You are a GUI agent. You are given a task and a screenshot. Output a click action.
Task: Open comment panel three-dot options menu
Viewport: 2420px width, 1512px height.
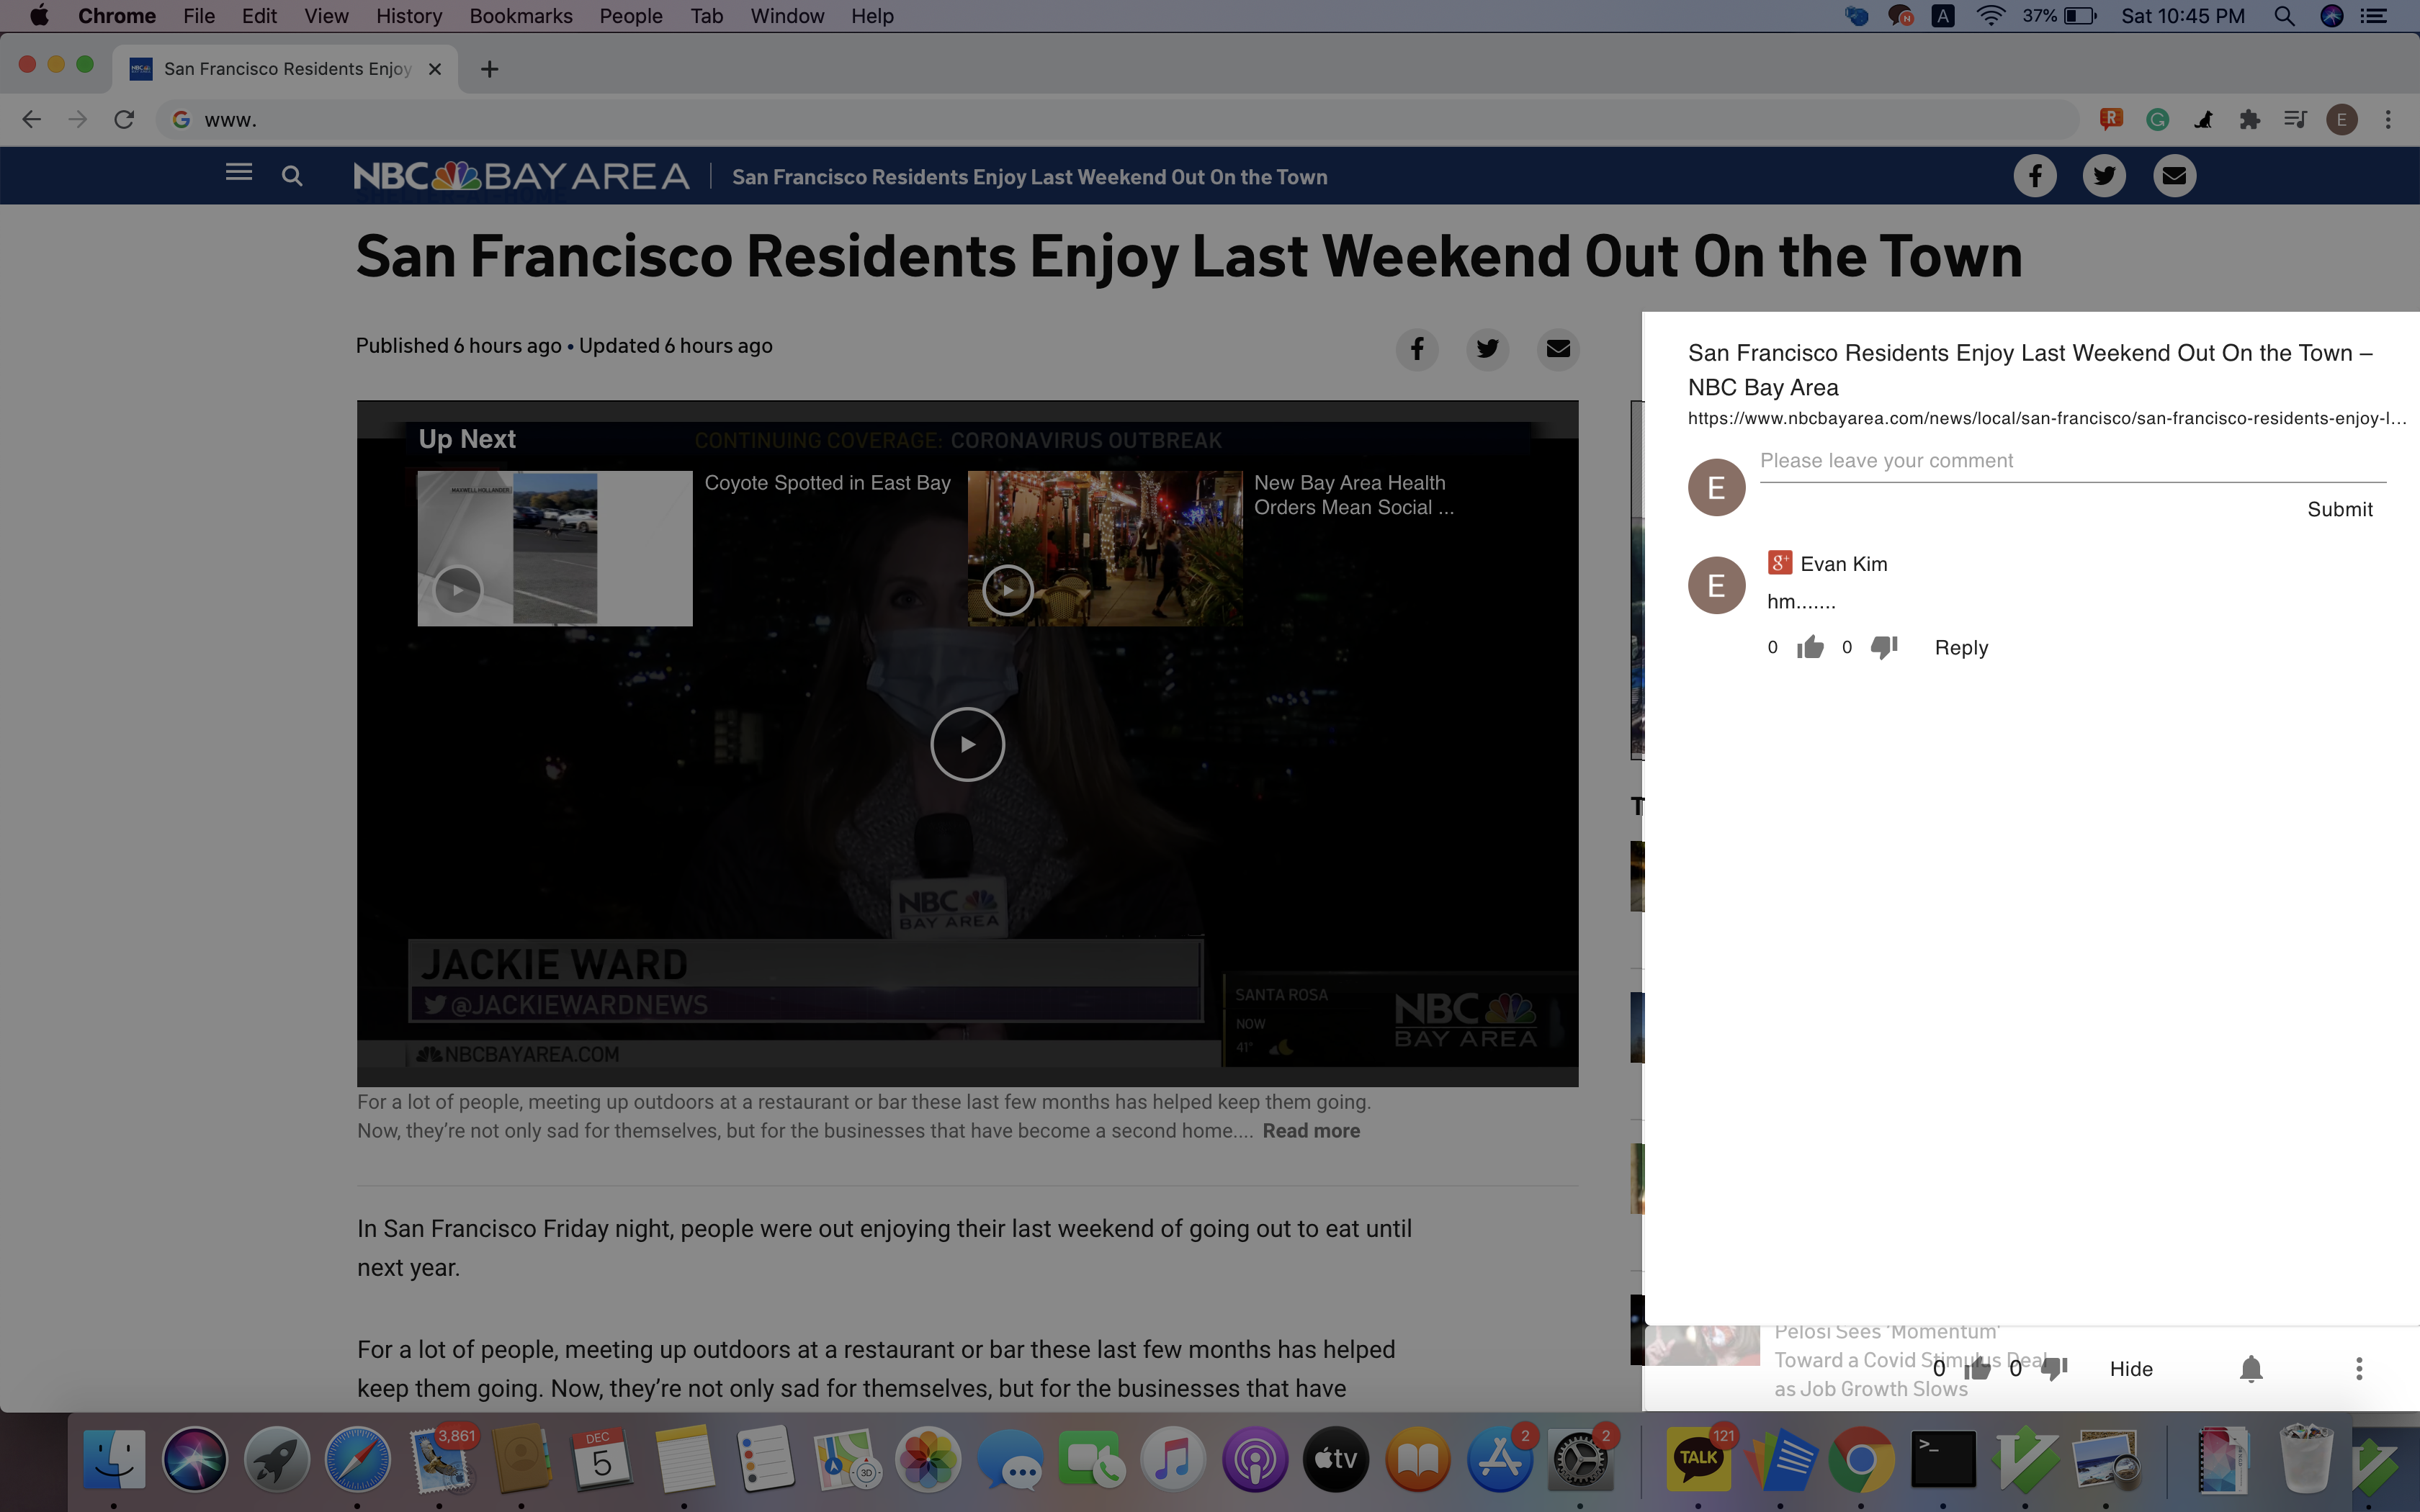[x=2358, y=1368]
